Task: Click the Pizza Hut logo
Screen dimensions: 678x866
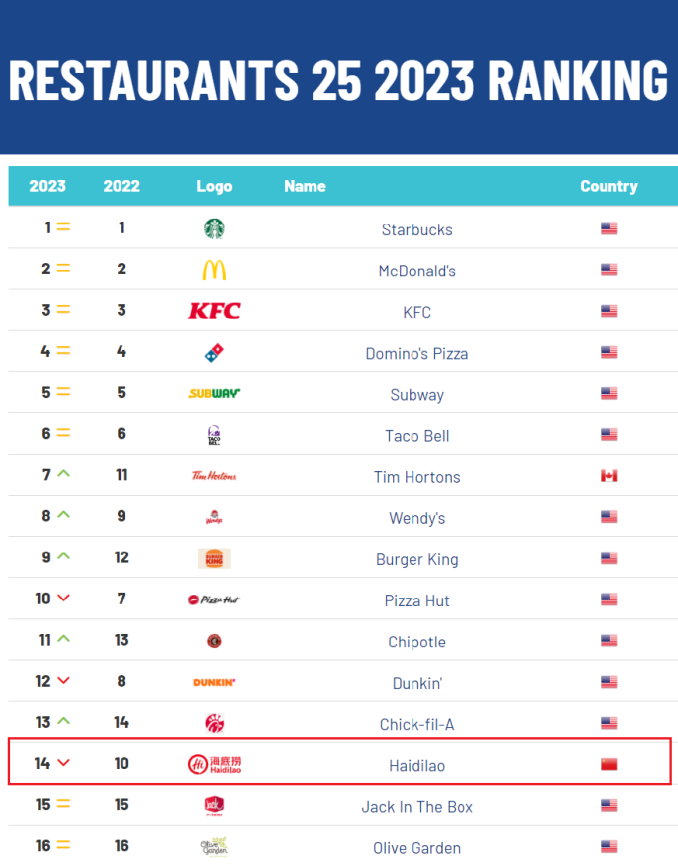Action: (x=214, y=600)
